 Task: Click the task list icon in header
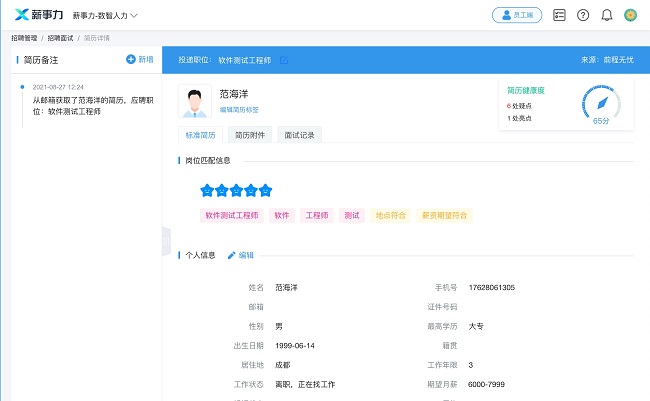tap(559, 15)
